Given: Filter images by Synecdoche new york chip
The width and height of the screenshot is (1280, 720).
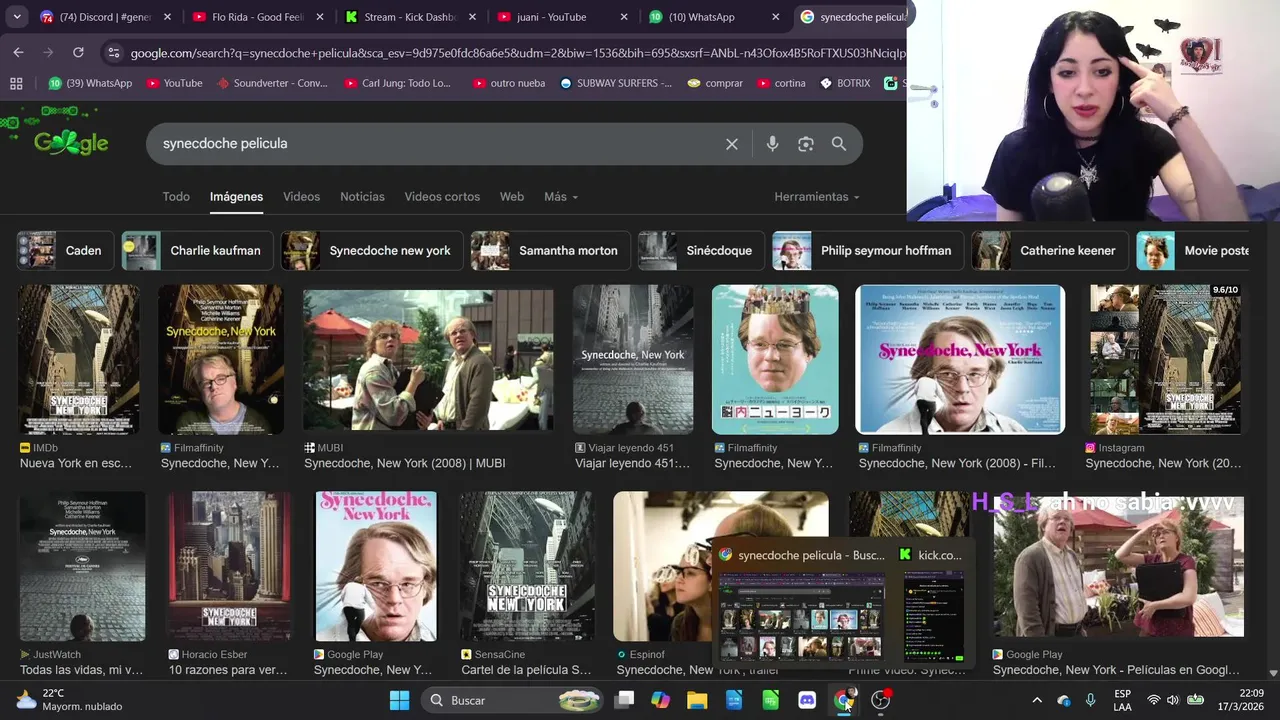Looking at the screenshot, I should [372, 251].
